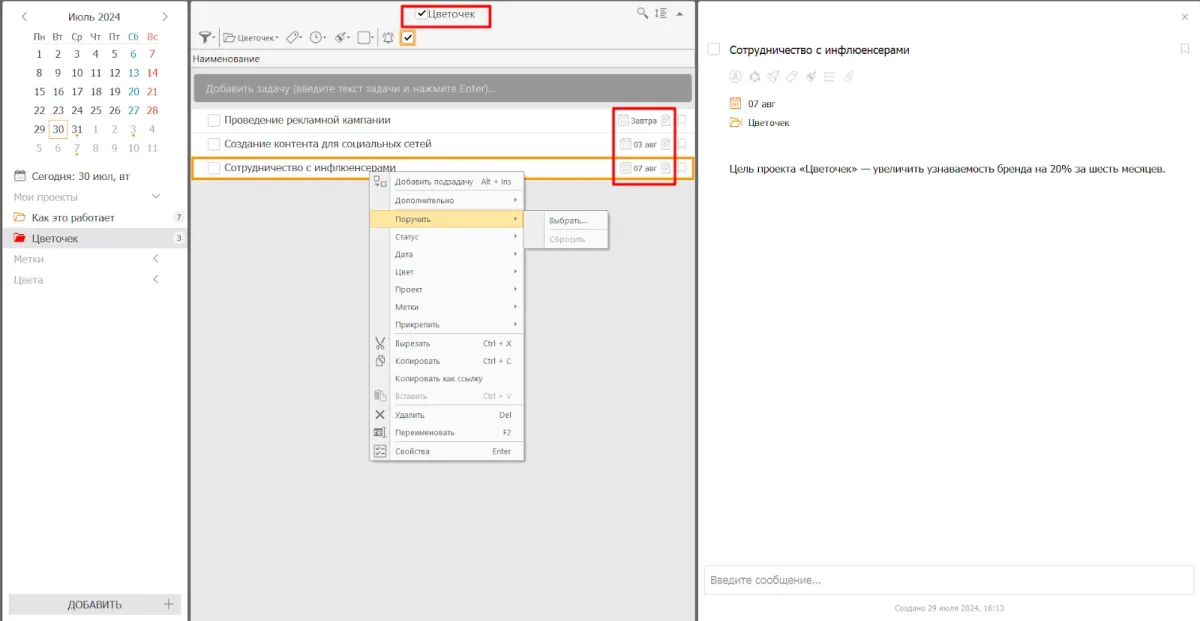Screen dimensions: 1200x621
Task: Select Выбрать... in the Поручить submenu
Action: point(568,220)
